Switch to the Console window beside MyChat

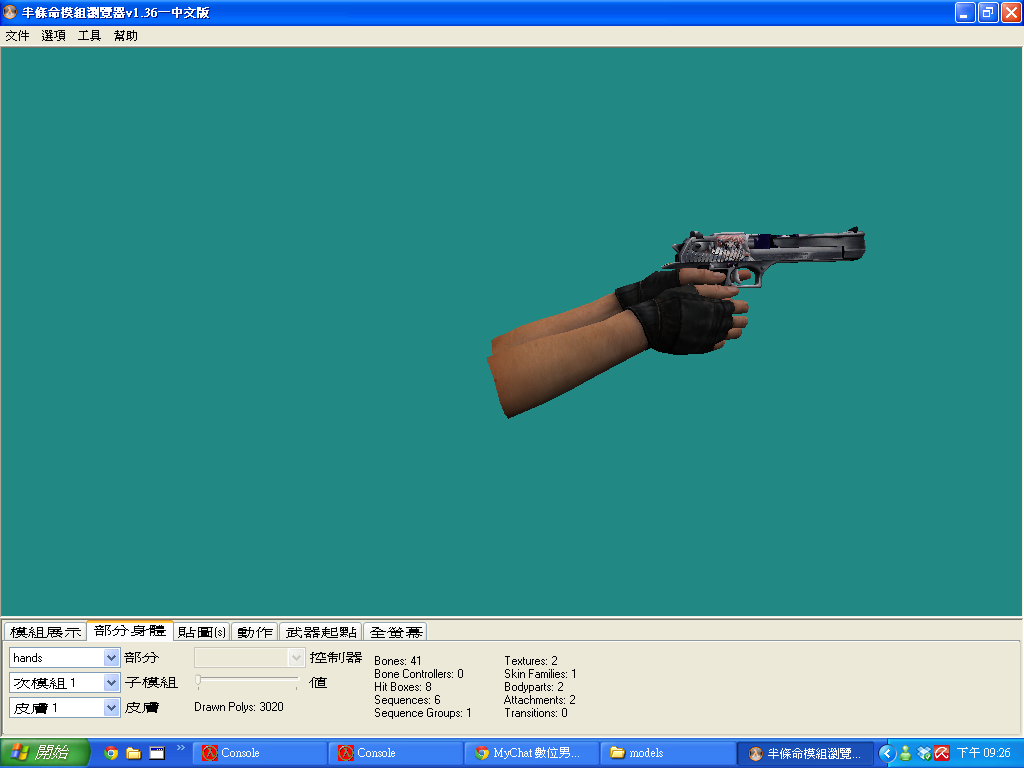[x=396, y=754]
